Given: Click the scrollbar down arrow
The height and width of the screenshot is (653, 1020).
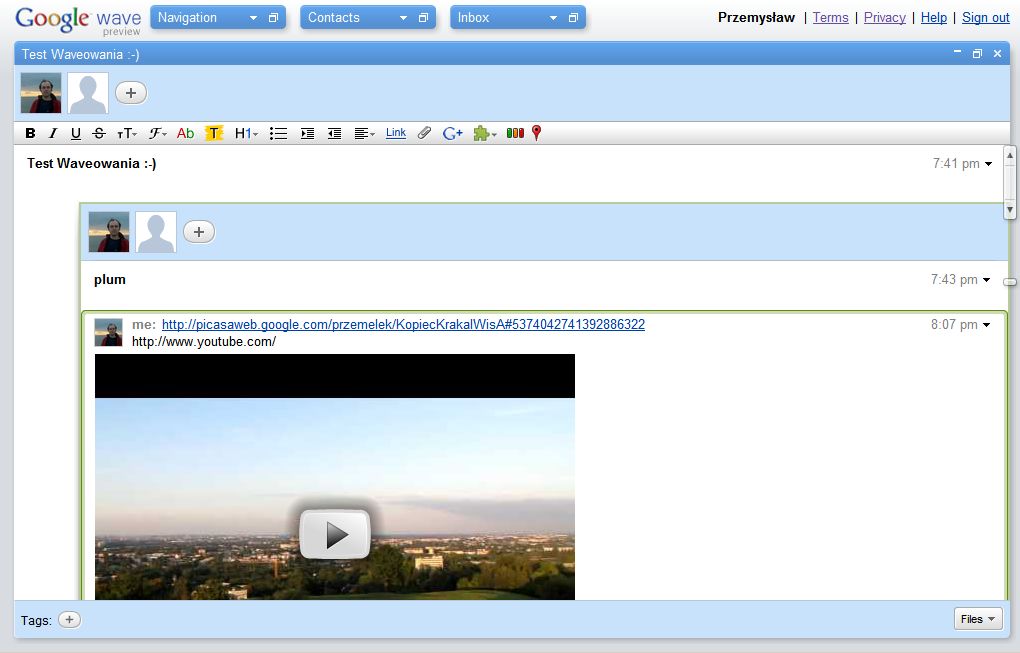Looking at the screenshot, I should 1010,209.
